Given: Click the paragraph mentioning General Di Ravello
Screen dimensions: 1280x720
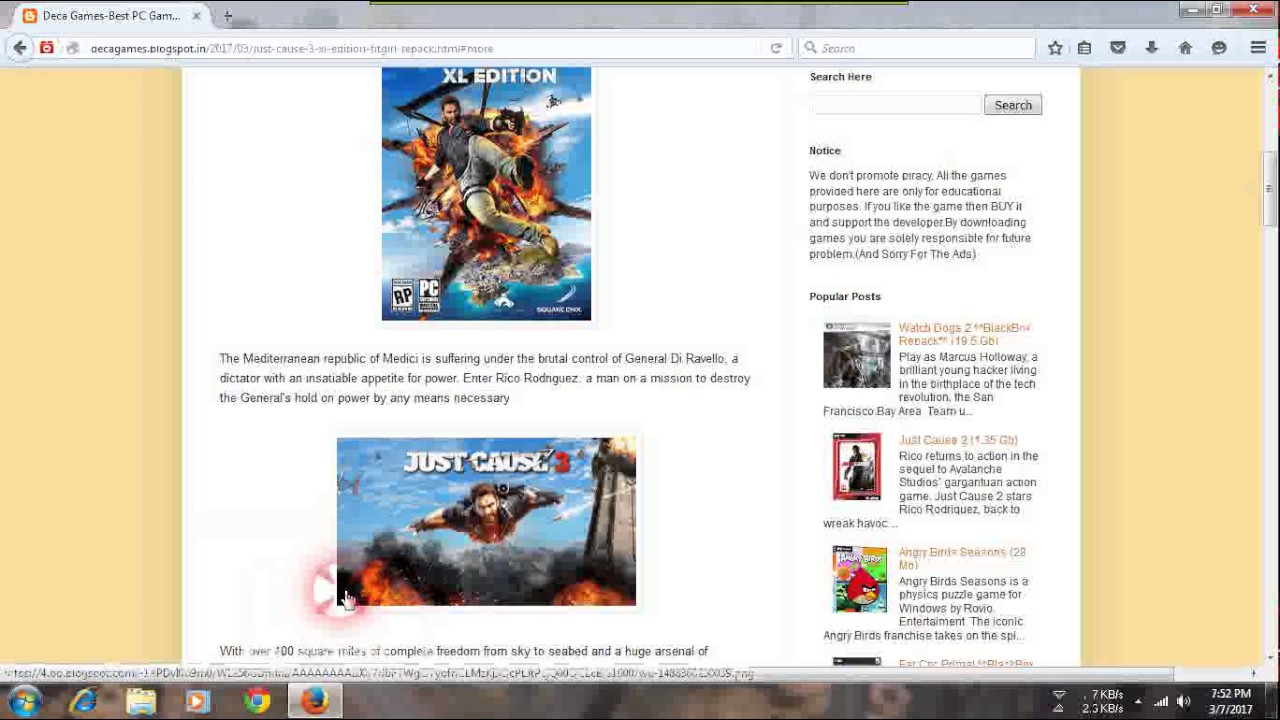Looking at the screenshot, I should [x=485, y=378].
